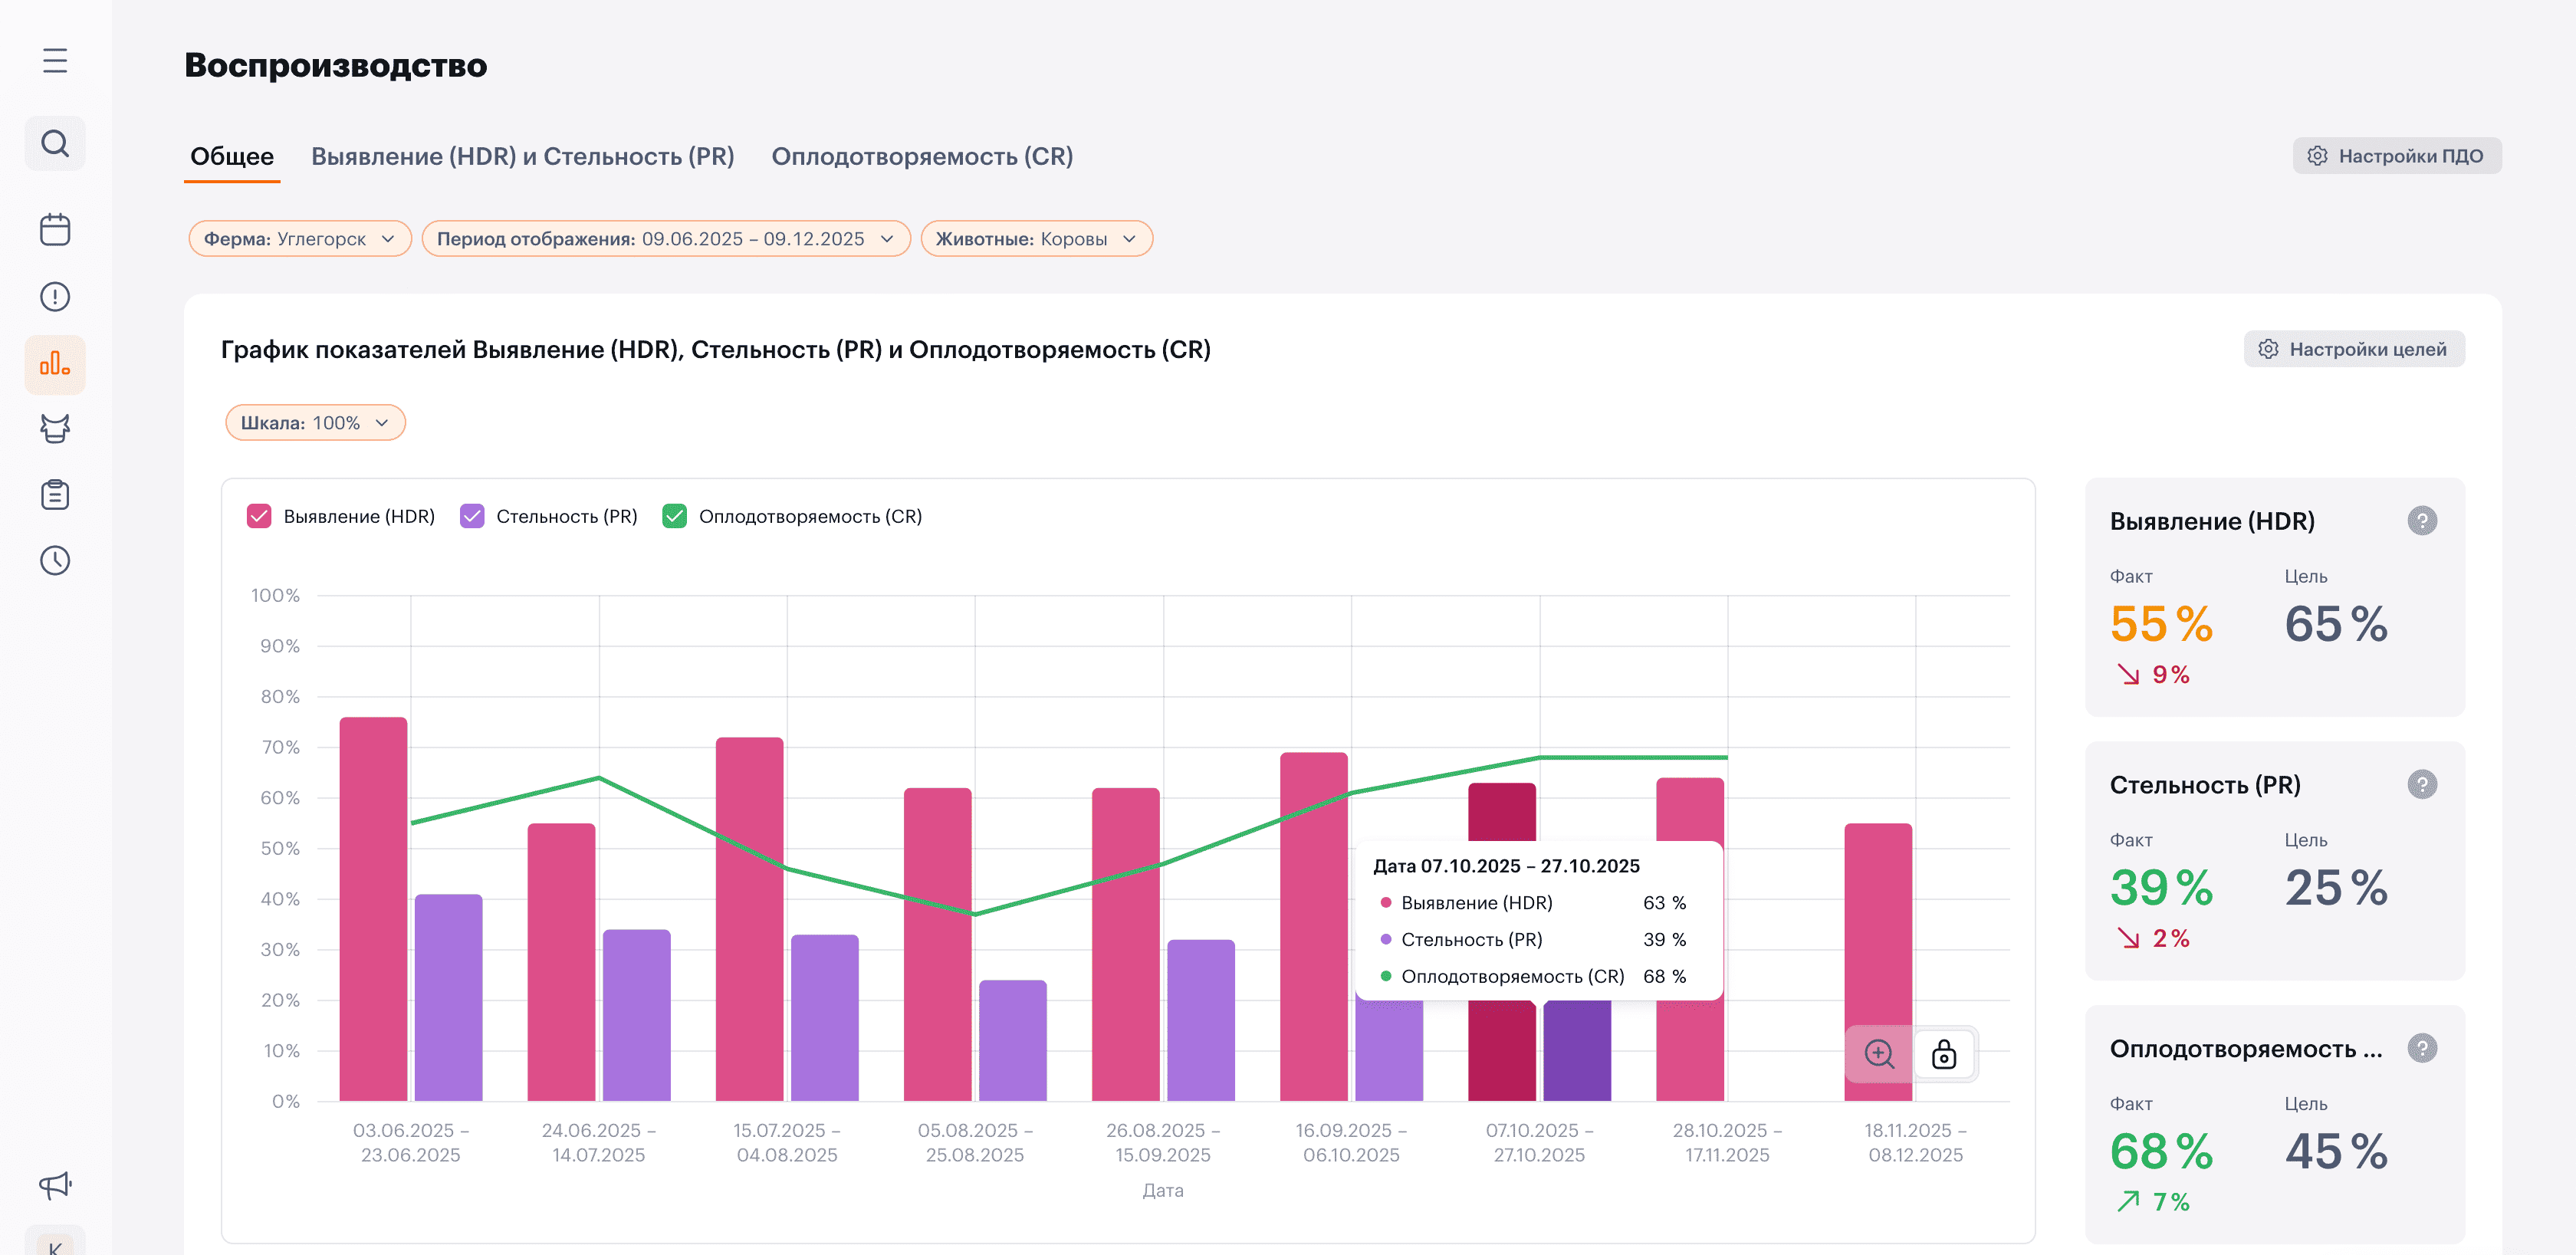Viewport: 2576px width, 1255px height.
Task: Open the clock history icon
Action: click(x=55, y=561)
